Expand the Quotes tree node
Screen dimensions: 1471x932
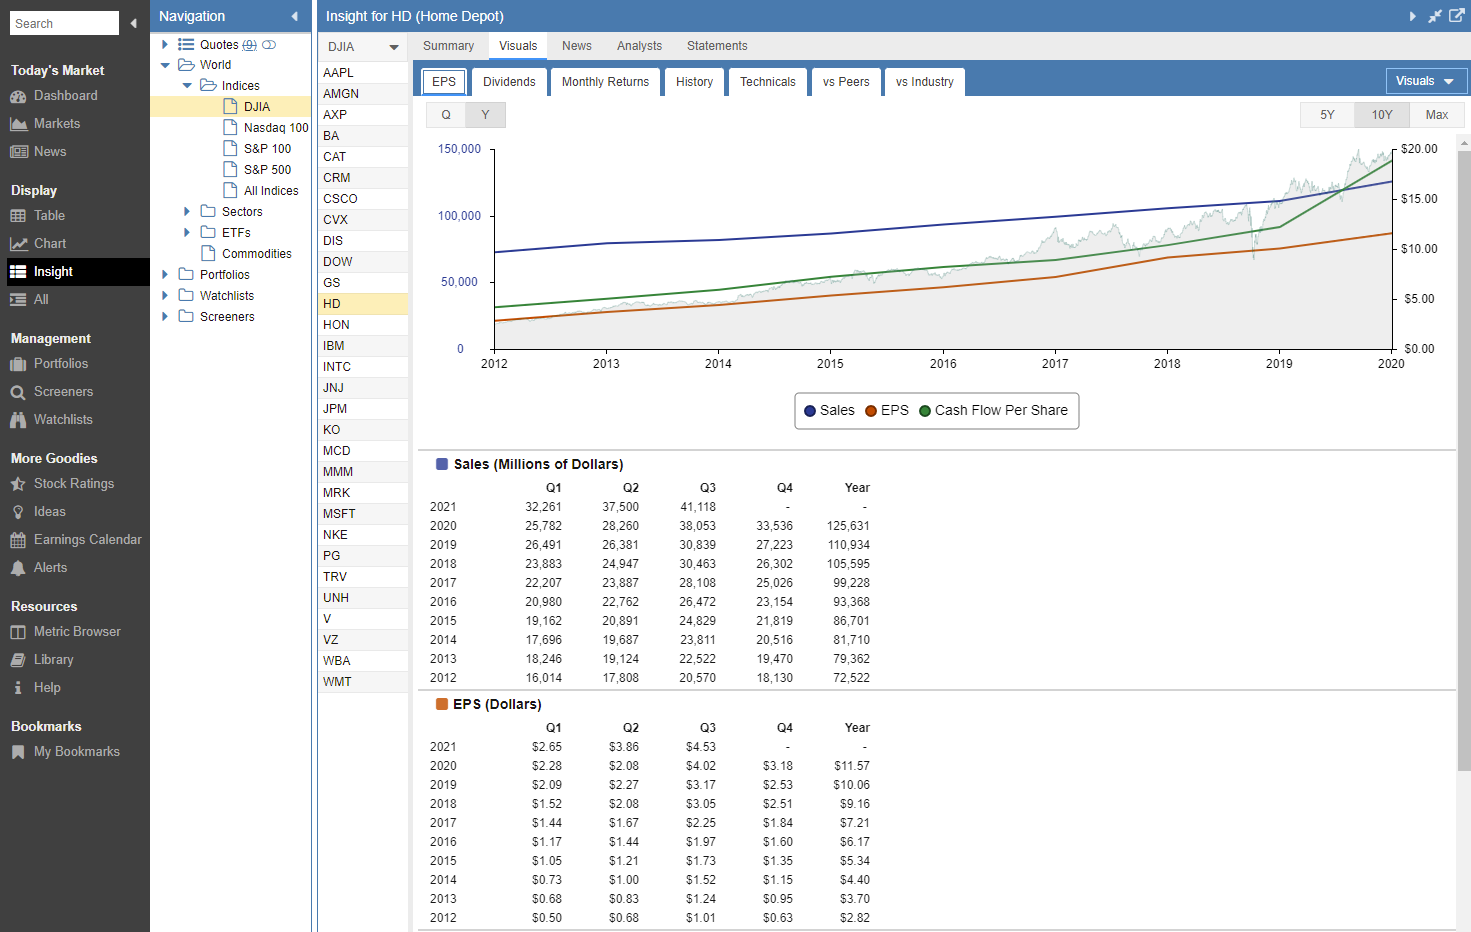[165, 45]
